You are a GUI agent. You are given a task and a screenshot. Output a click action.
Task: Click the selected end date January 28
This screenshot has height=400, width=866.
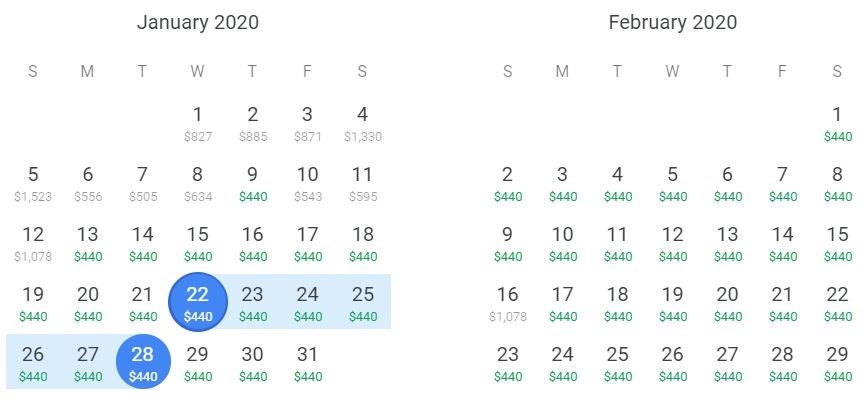click(x=143, y=362)
